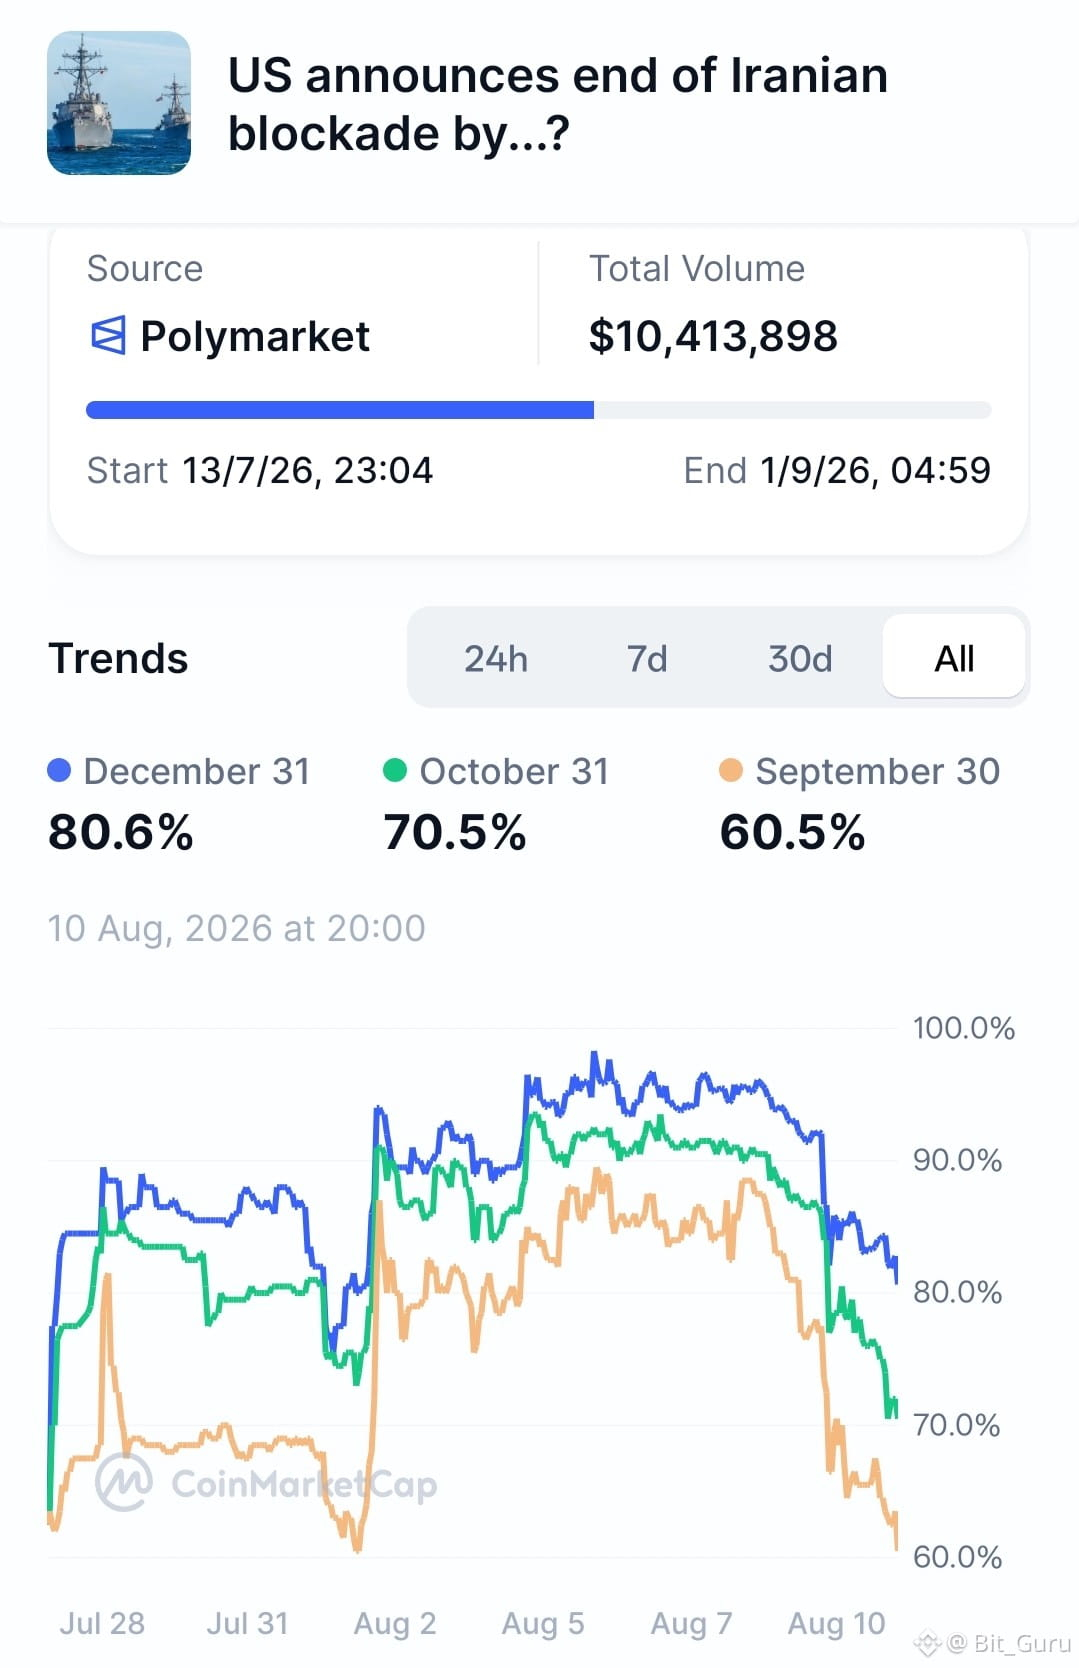This screenshot has width=1079, height=1668.
Task: Click the market duration progress bar
Action: [539, 410]
